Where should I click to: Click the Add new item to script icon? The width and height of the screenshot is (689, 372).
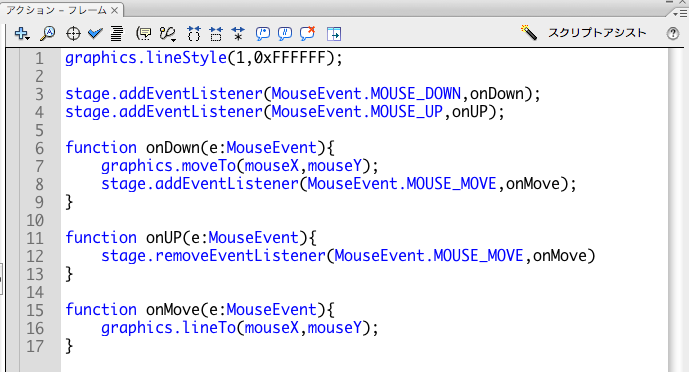coord(22,33)
